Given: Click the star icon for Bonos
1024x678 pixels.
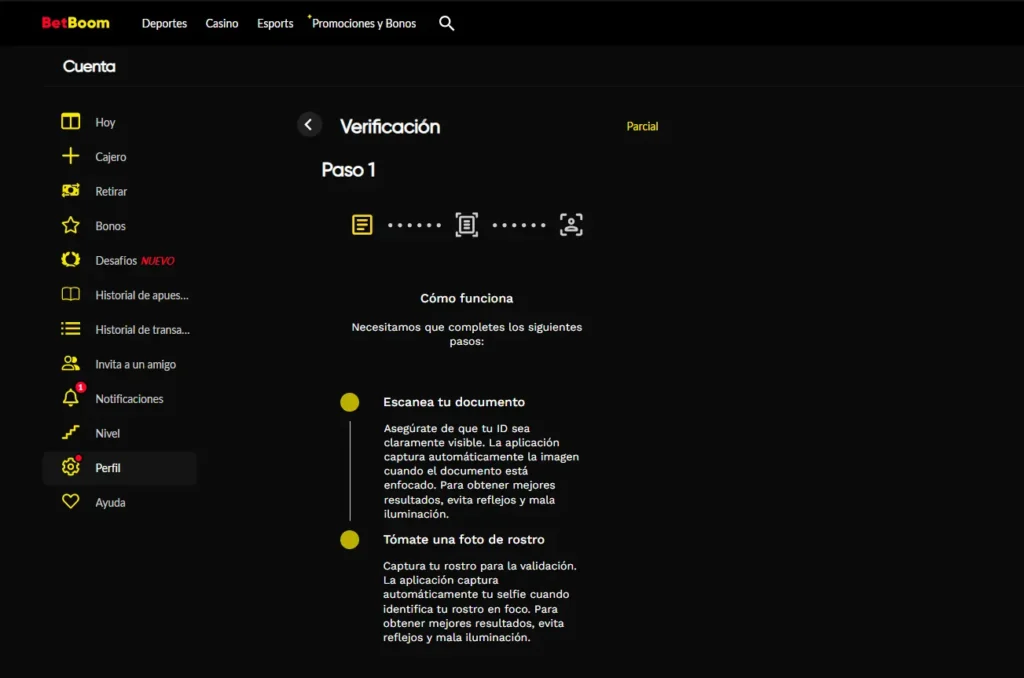Looking at the screenshot, I should point(71,225).
